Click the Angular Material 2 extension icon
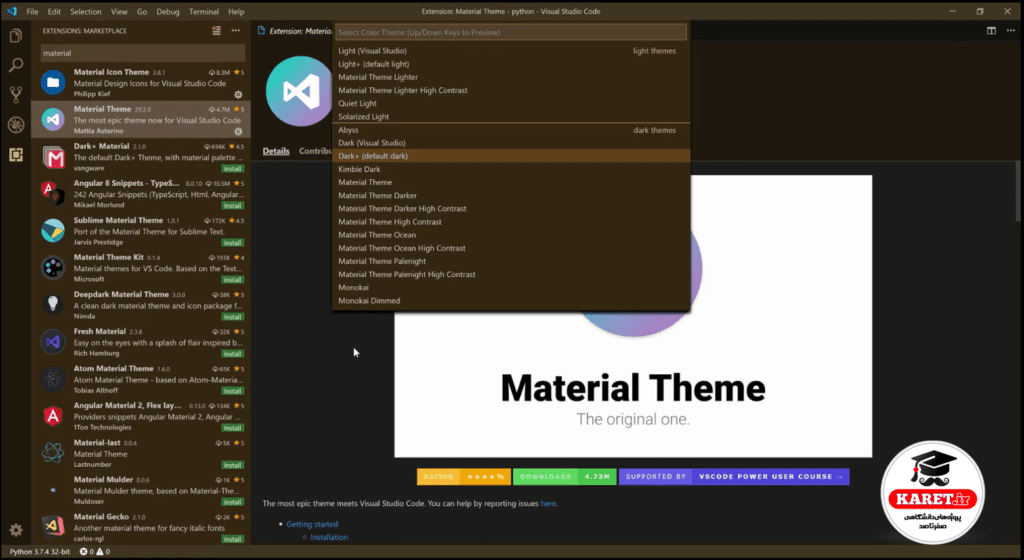 click(53, 416)
